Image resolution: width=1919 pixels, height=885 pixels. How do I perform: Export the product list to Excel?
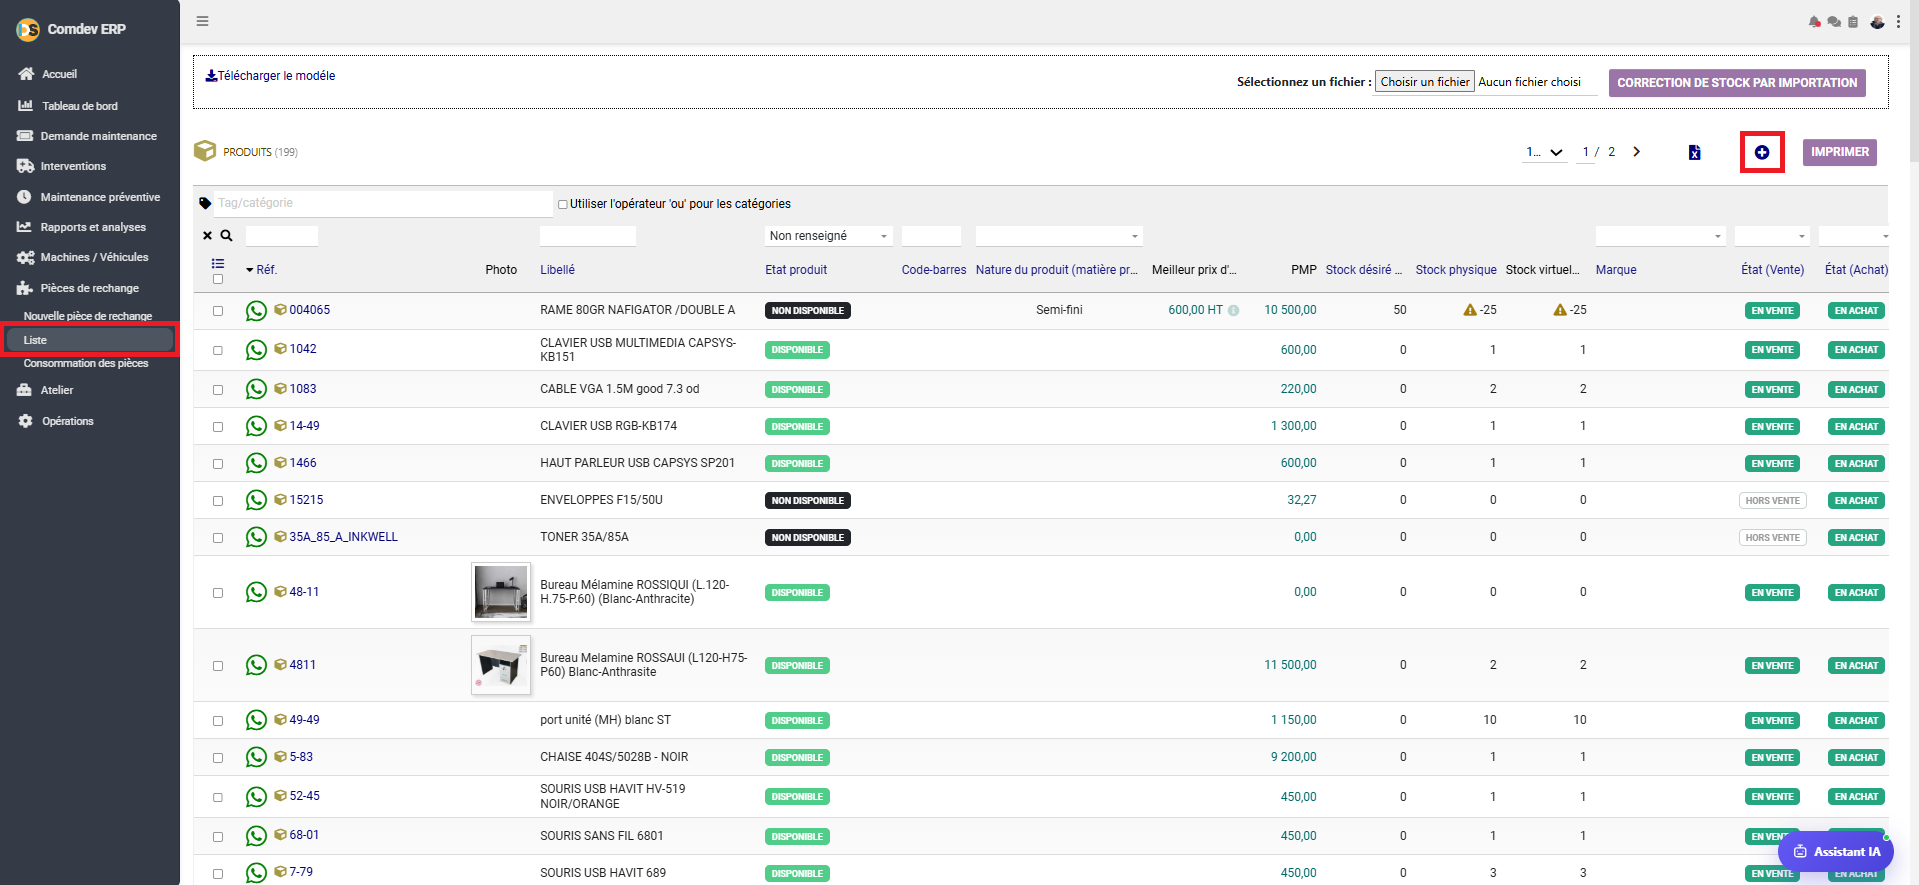coord(1694,152)
